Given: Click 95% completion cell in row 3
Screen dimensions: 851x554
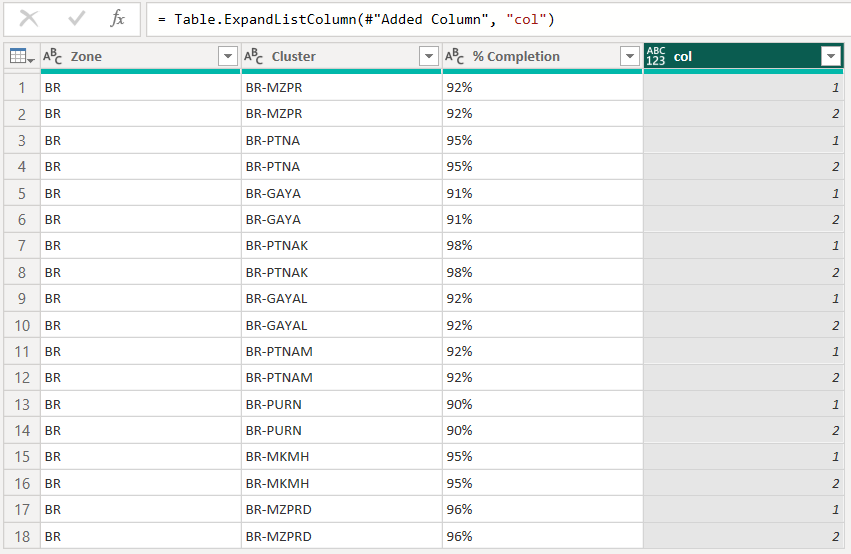Looking at the screenshot, I should click(x=543, y=140).
